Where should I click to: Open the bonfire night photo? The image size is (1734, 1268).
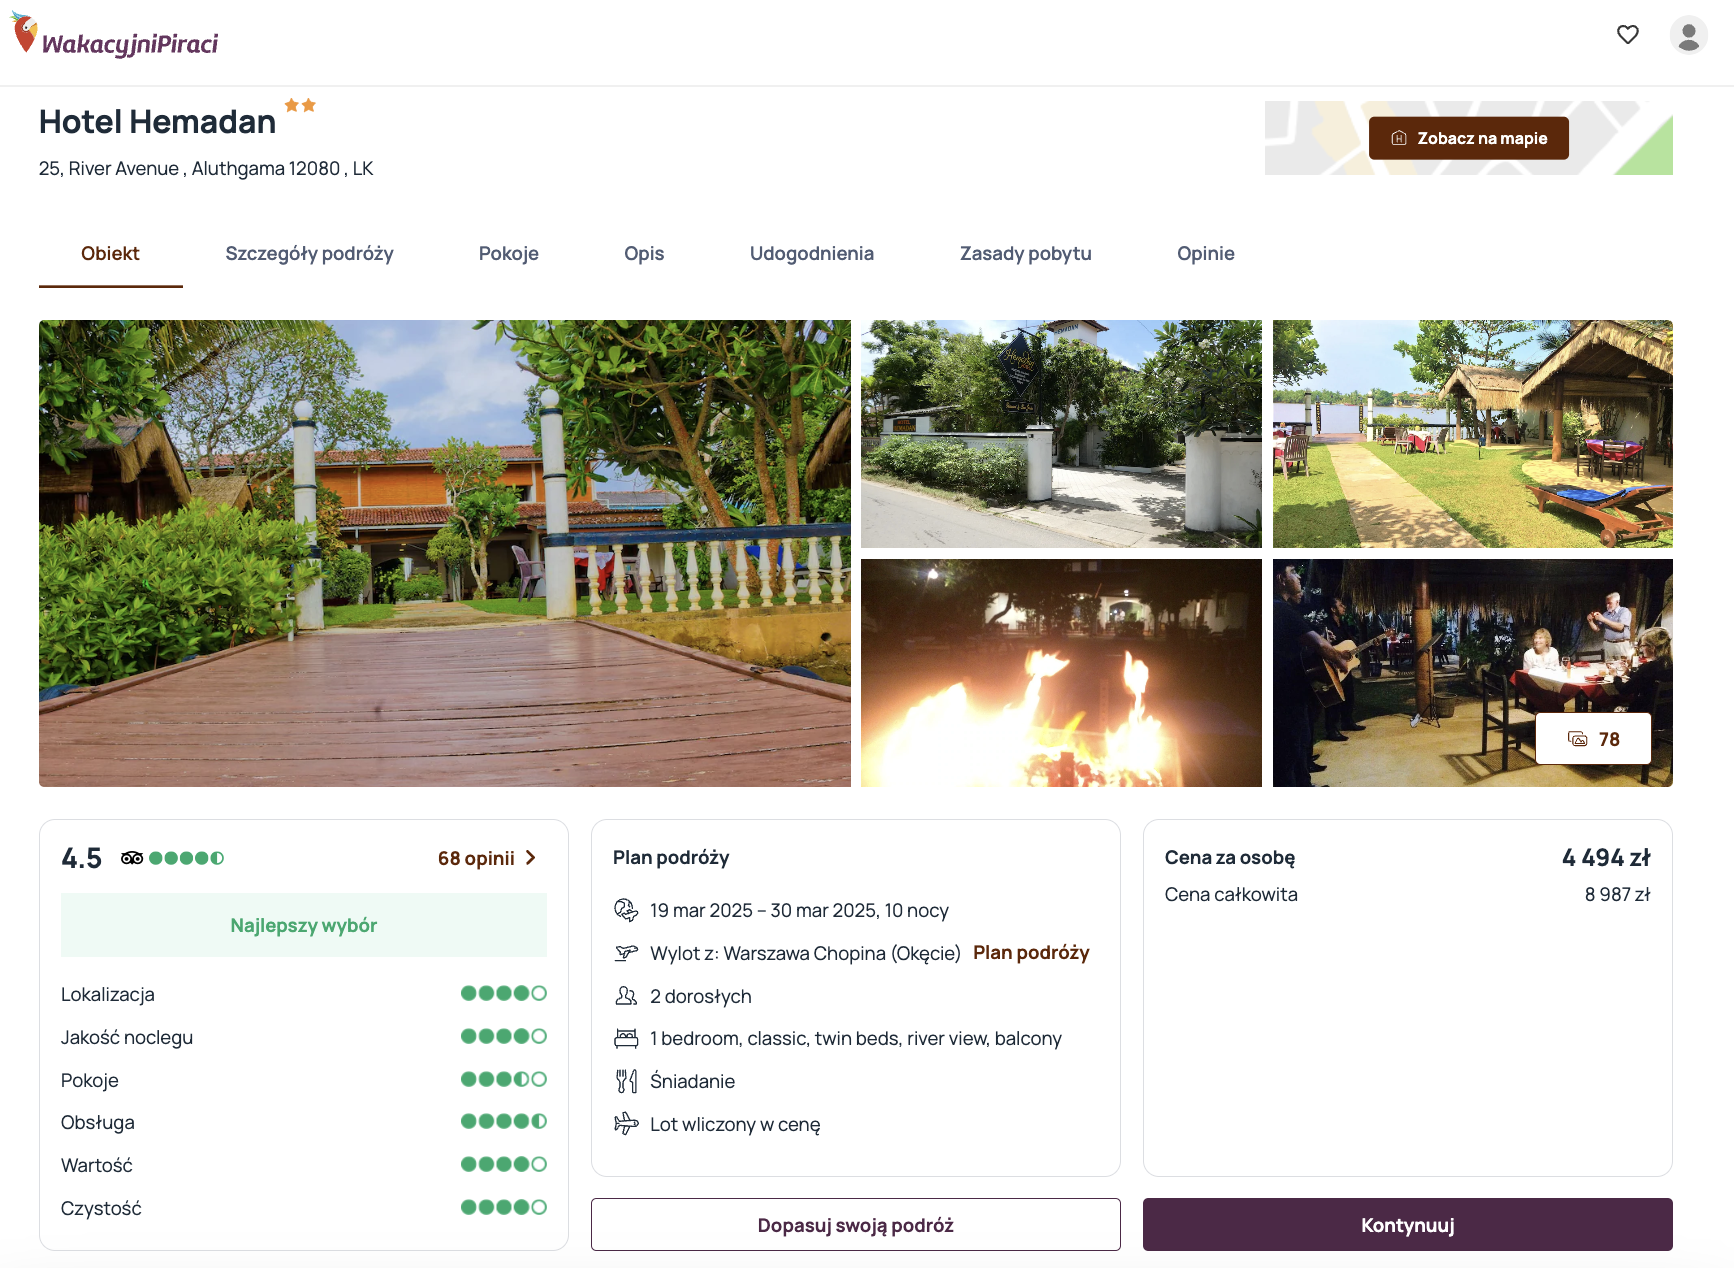1061,673
